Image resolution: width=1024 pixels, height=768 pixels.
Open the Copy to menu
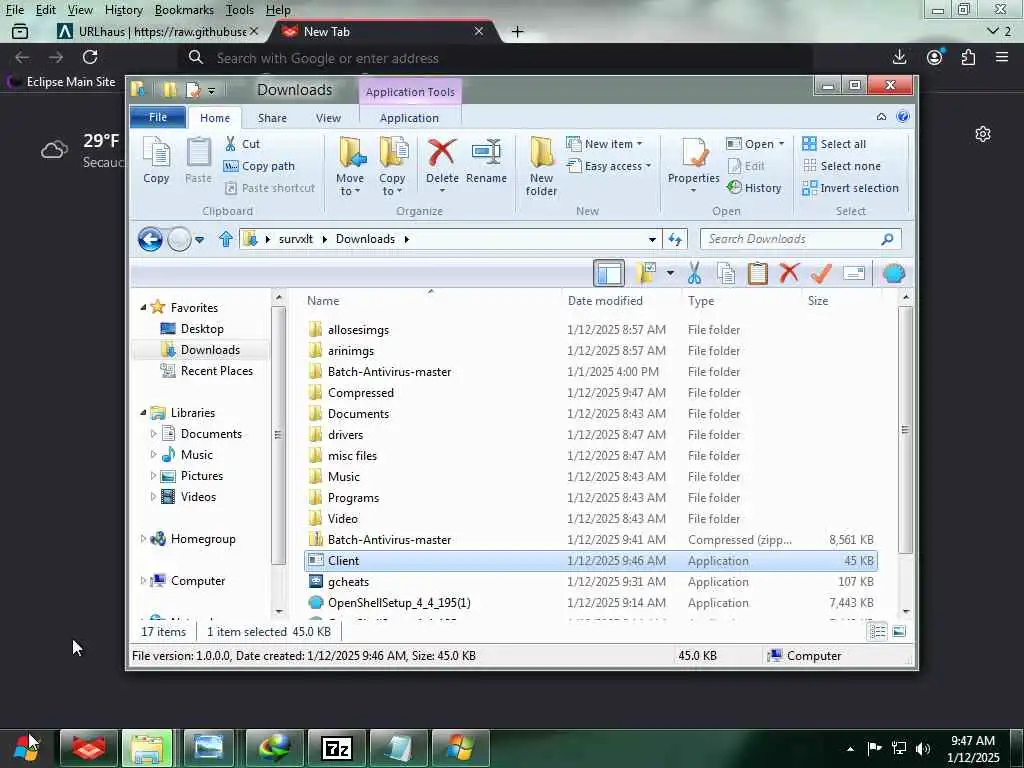[392, 167]
